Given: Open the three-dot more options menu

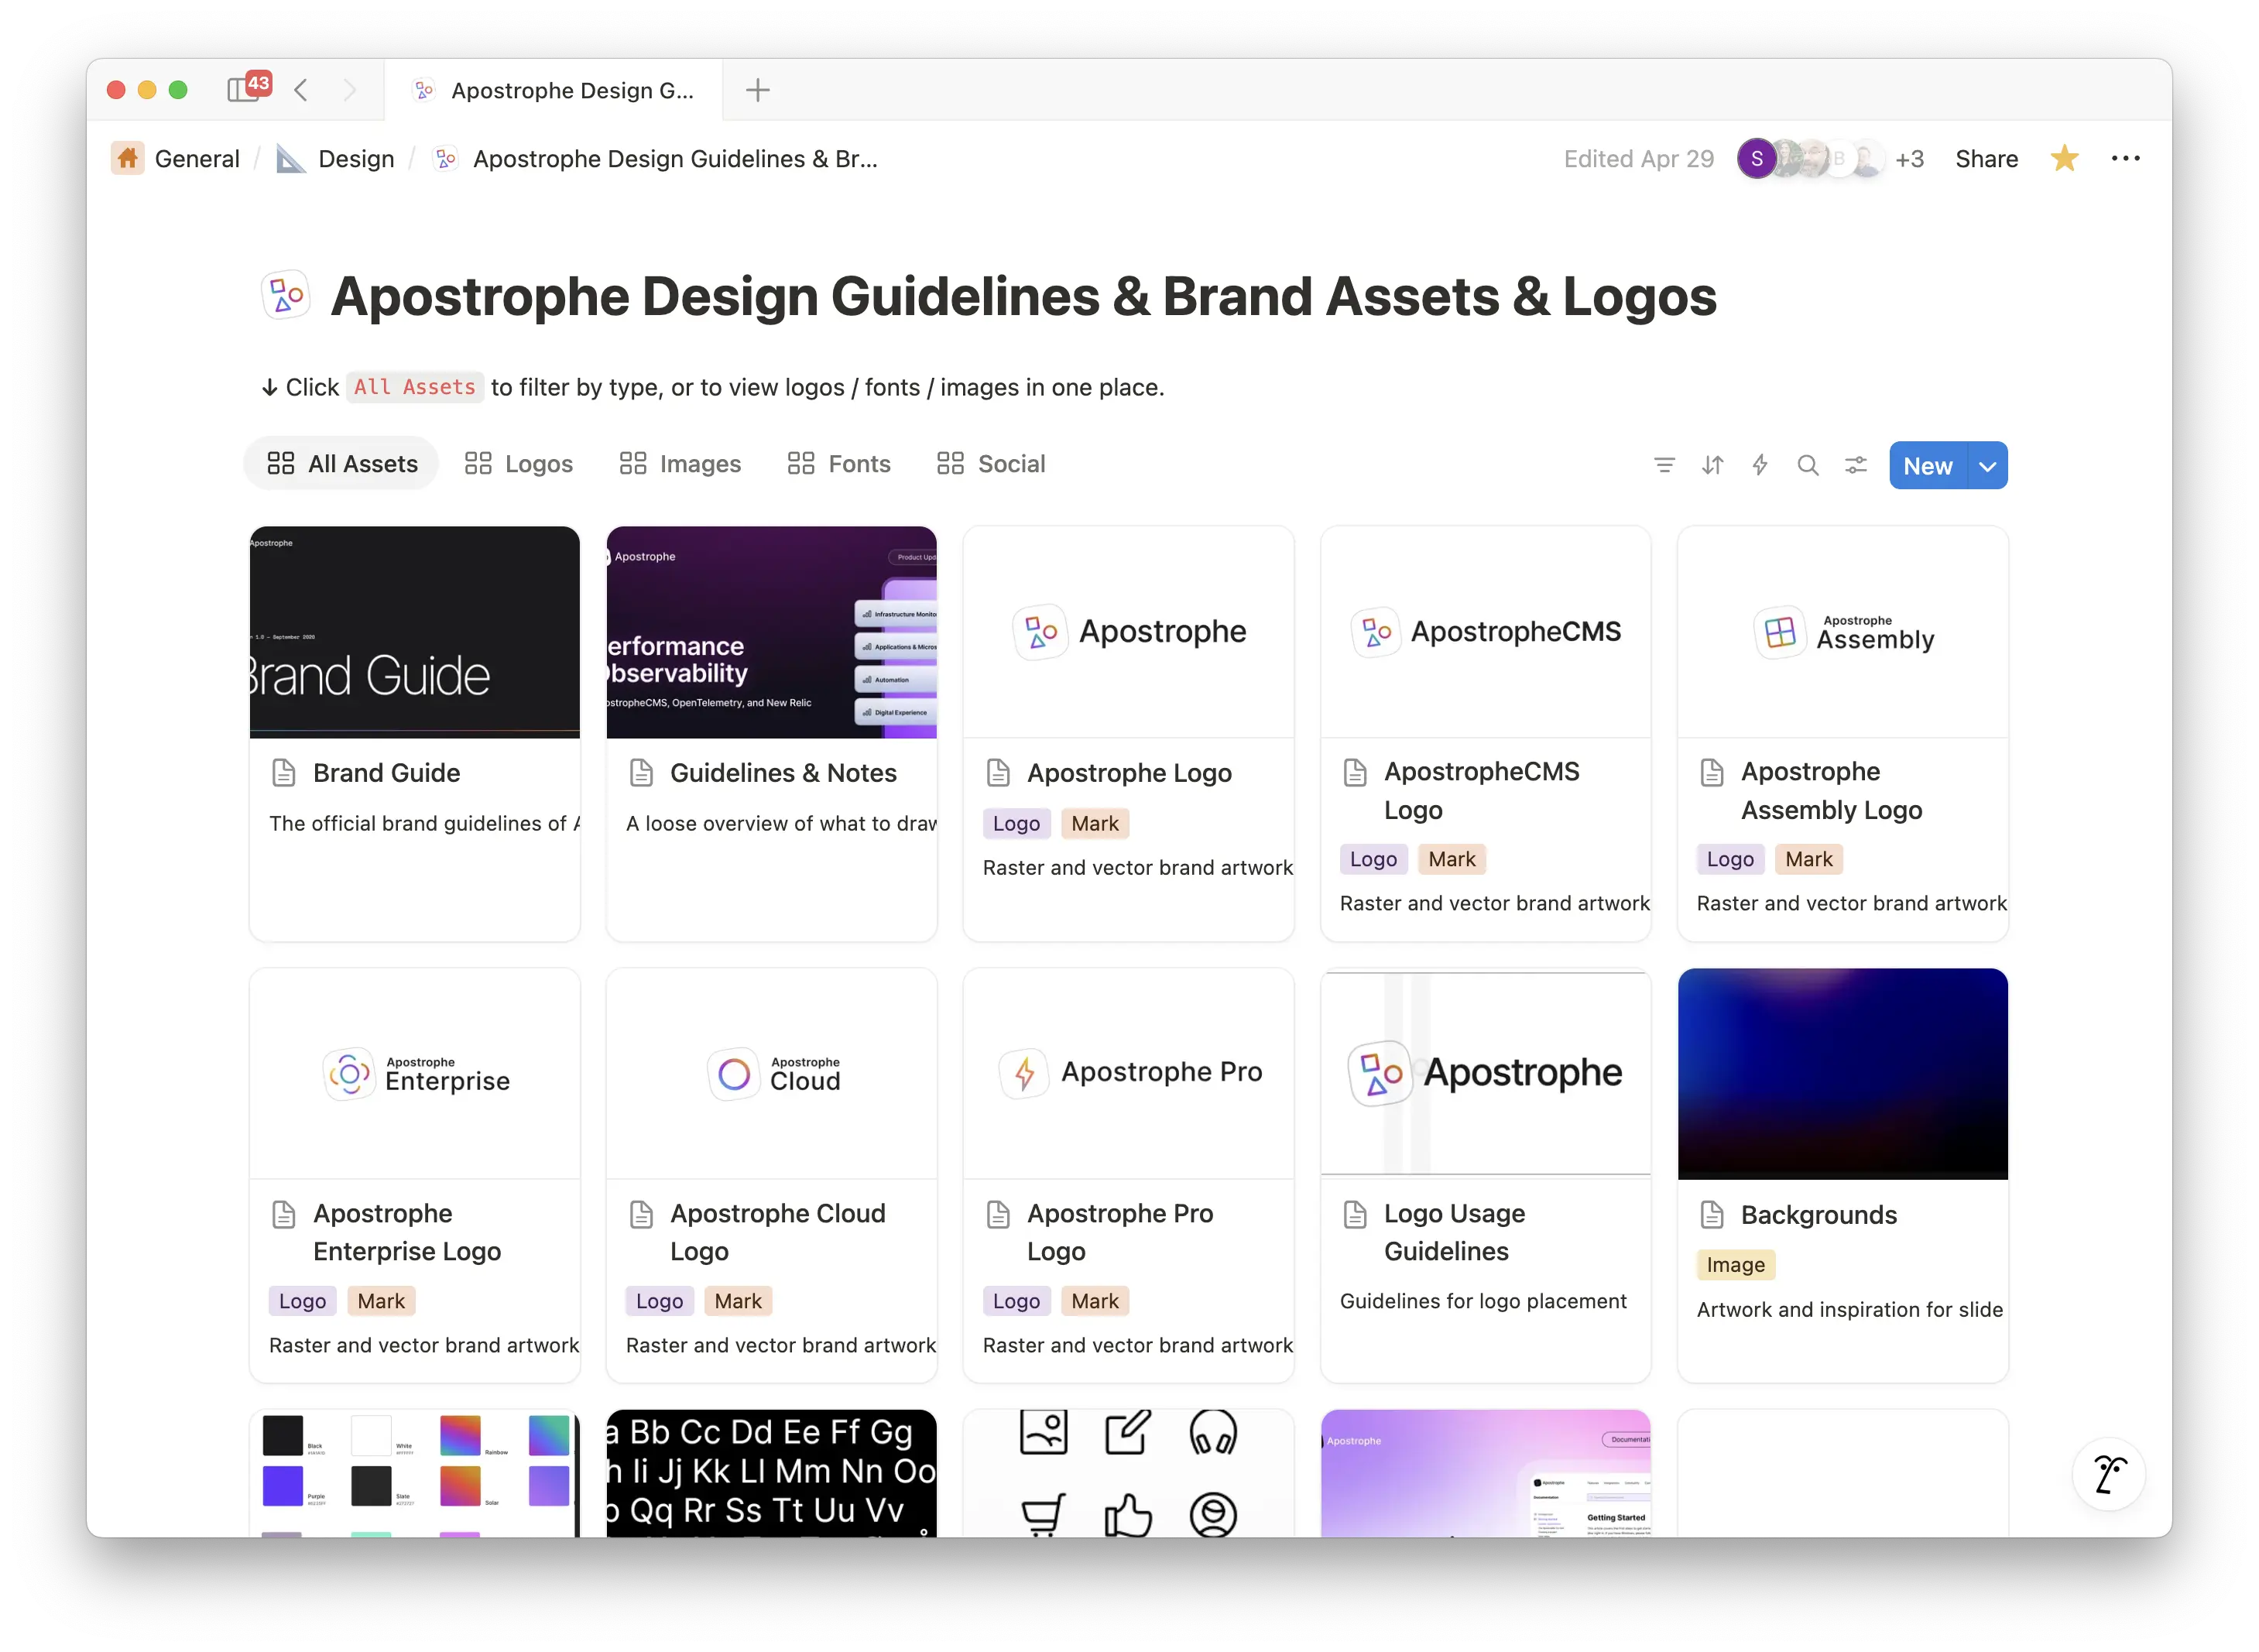Looking at the screenshot, I should click(2125, 158).
